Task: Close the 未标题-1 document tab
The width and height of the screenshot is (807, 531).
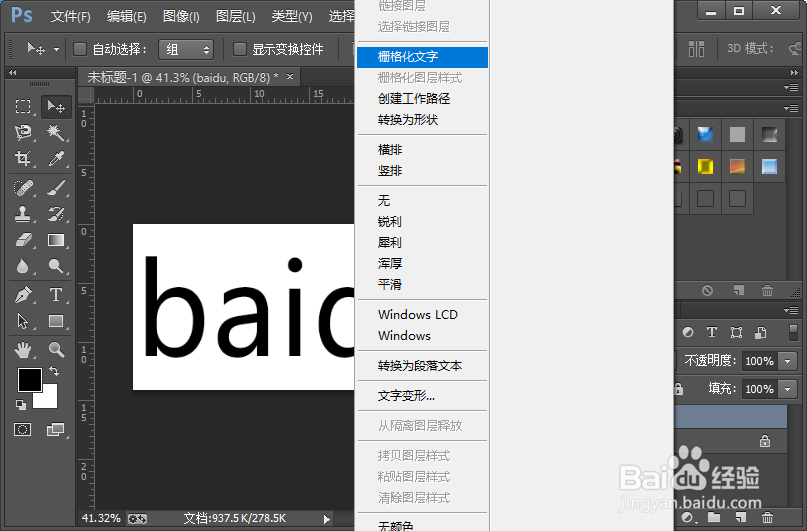Action: [x=290, y=77]
